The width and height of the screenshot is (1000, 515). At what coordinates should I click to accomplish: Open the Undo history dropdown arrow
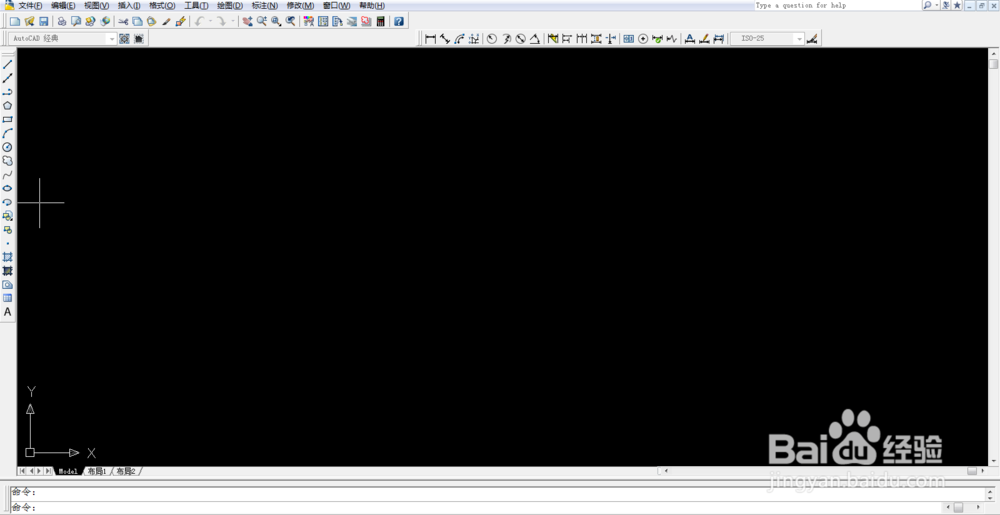click(x=210, y=21)
